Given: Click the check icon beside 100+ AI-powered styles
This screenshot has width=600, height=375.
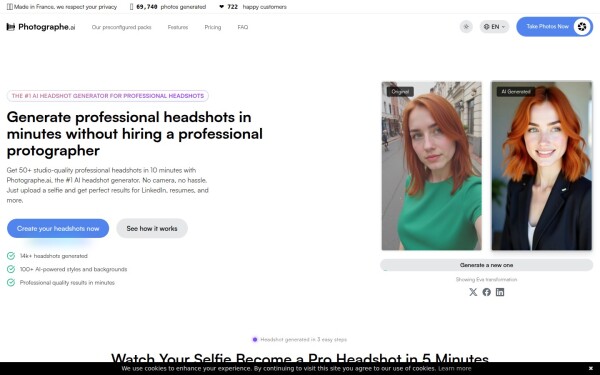Looking at the screenshot, I should coord(11,269).
